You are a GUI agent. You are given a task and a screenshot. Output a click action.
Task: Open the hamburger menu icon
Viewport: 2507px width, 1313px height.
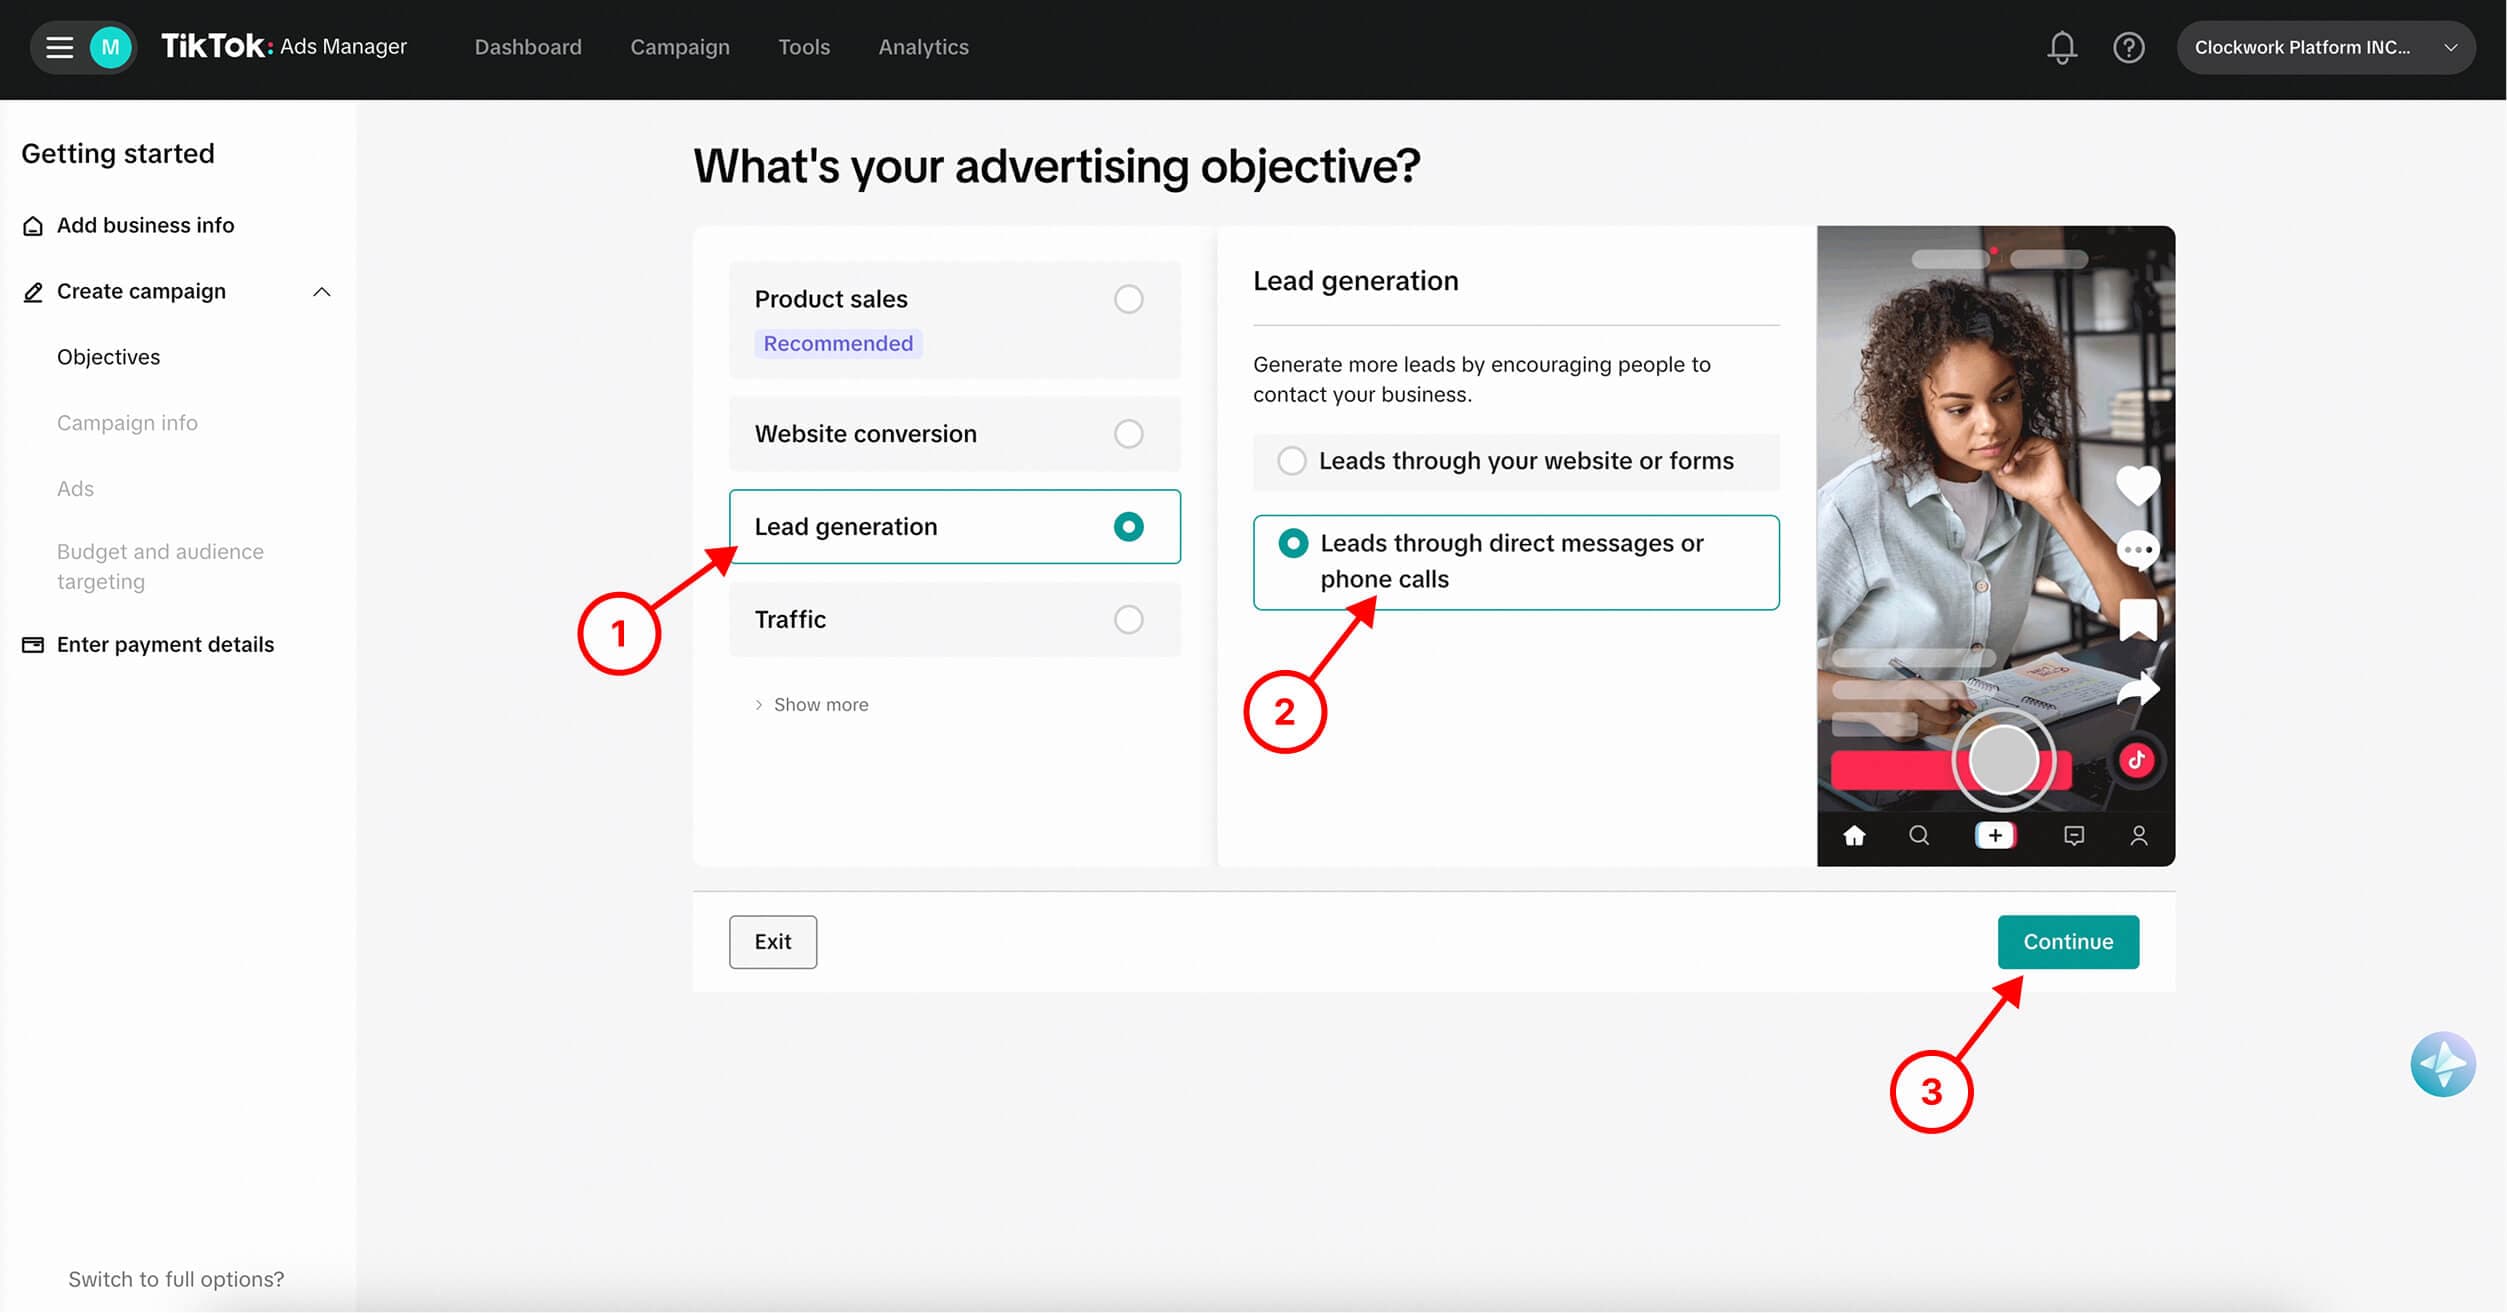click(60, 47)
